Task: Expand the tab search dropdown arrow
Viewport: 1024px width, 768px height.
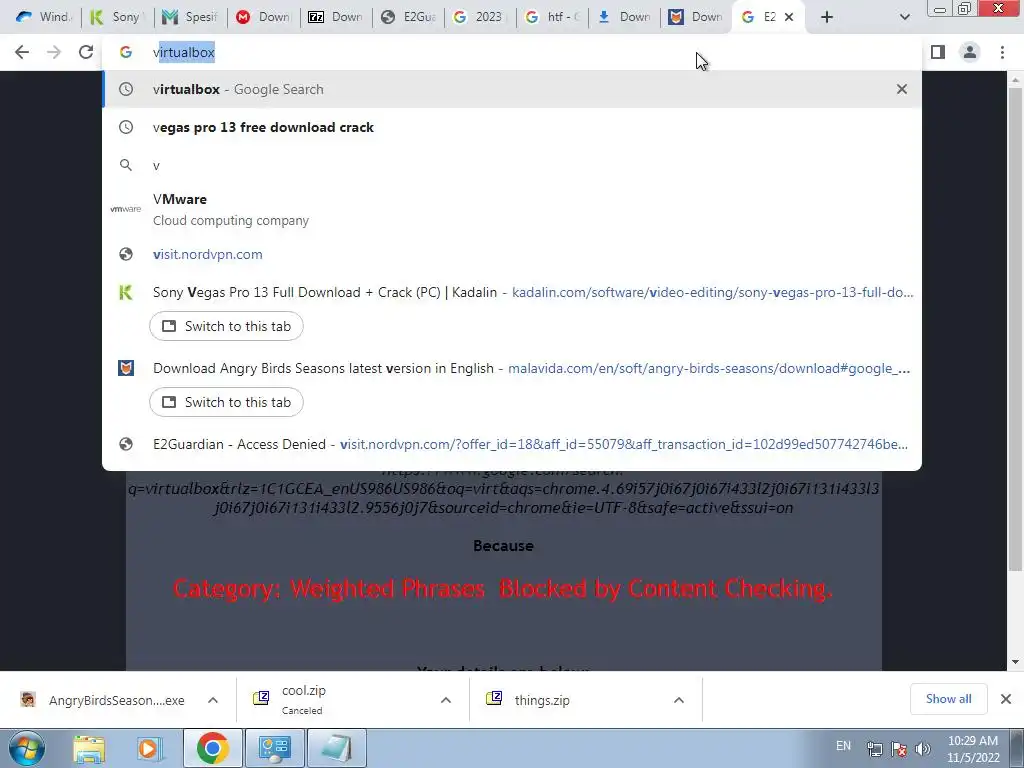Action: tap(904, 17)
